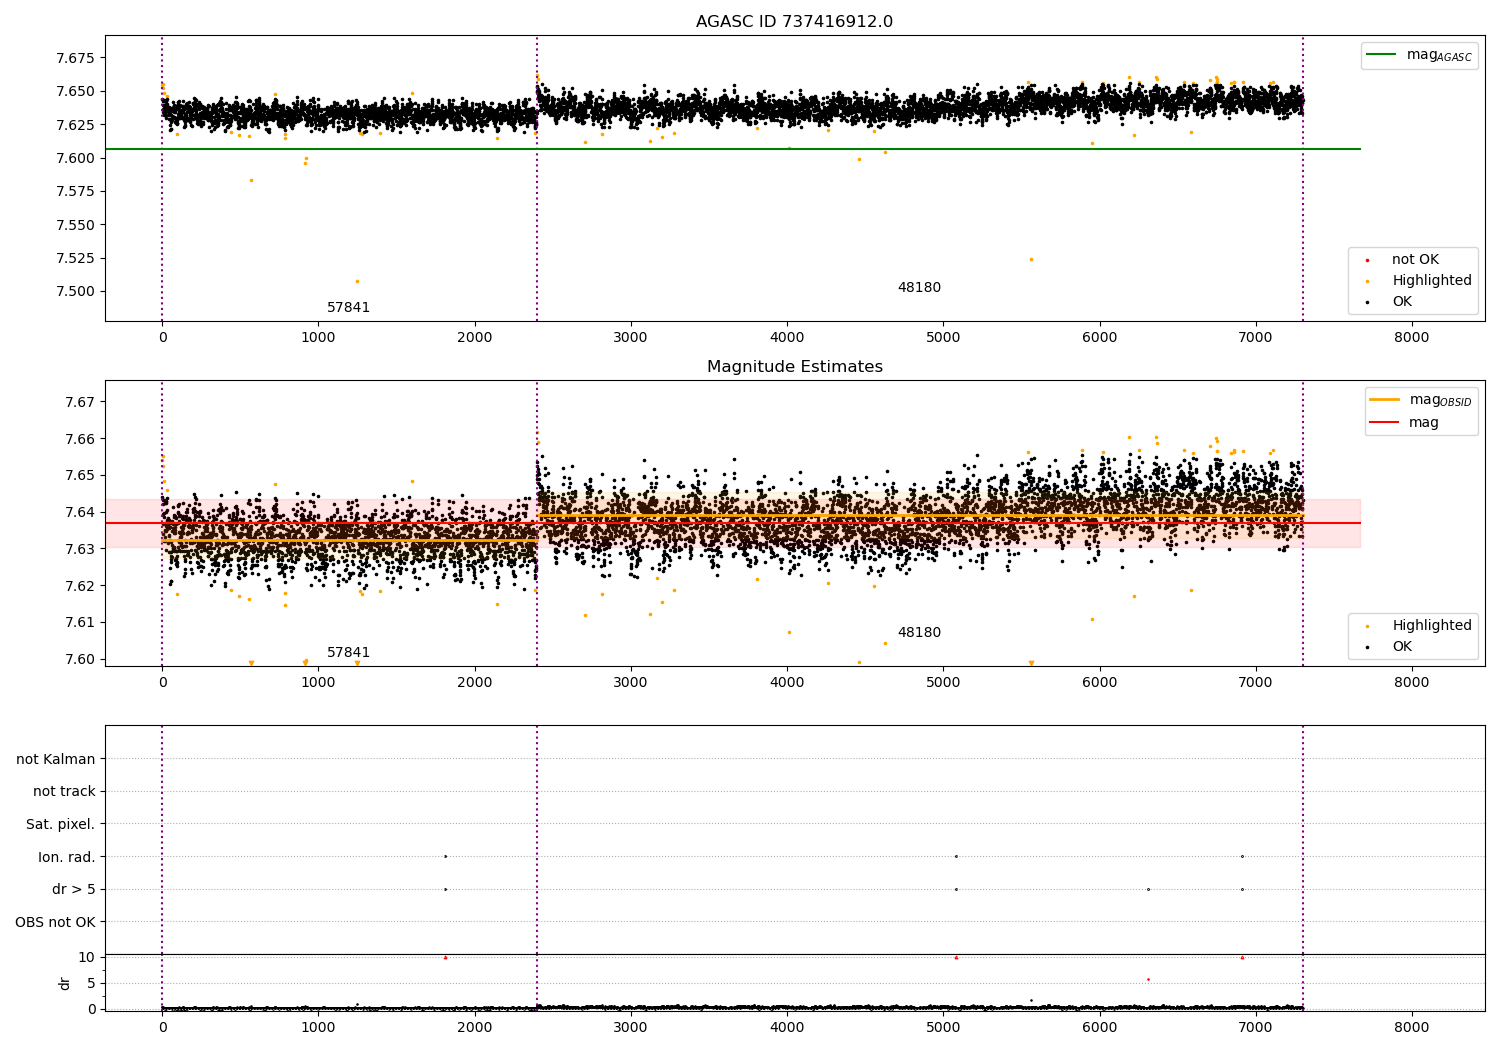
Task: Click the 'OBS not OK' axis label
Action: tap(56, 922)
